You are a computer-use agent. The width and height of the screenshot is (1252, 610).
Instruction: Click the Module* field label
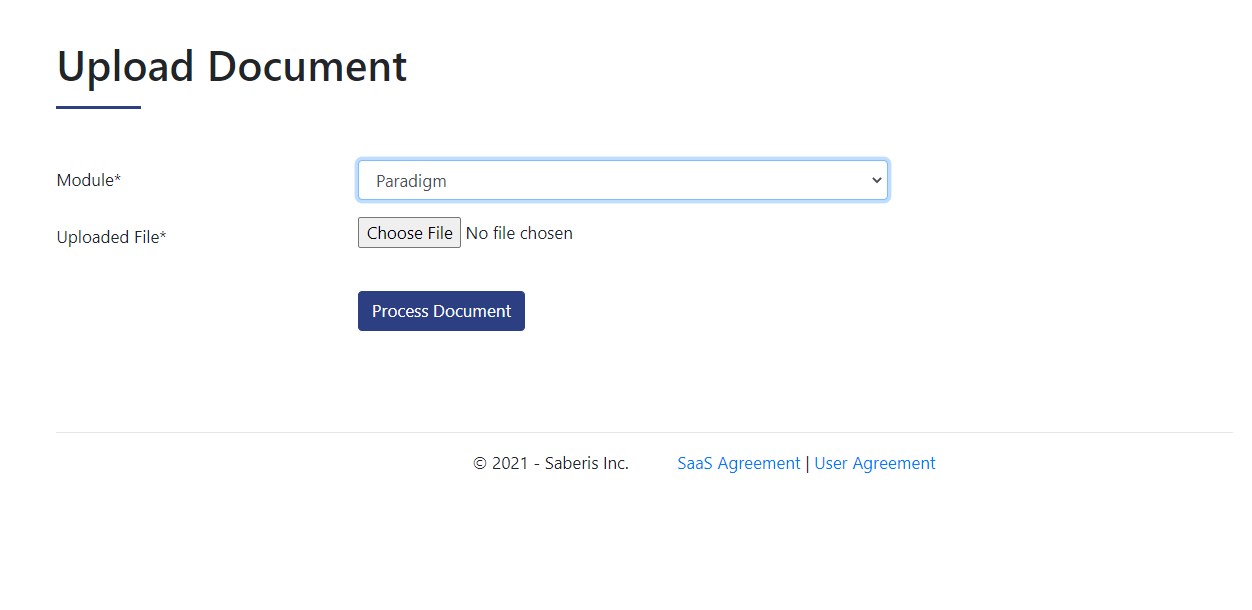88,181
